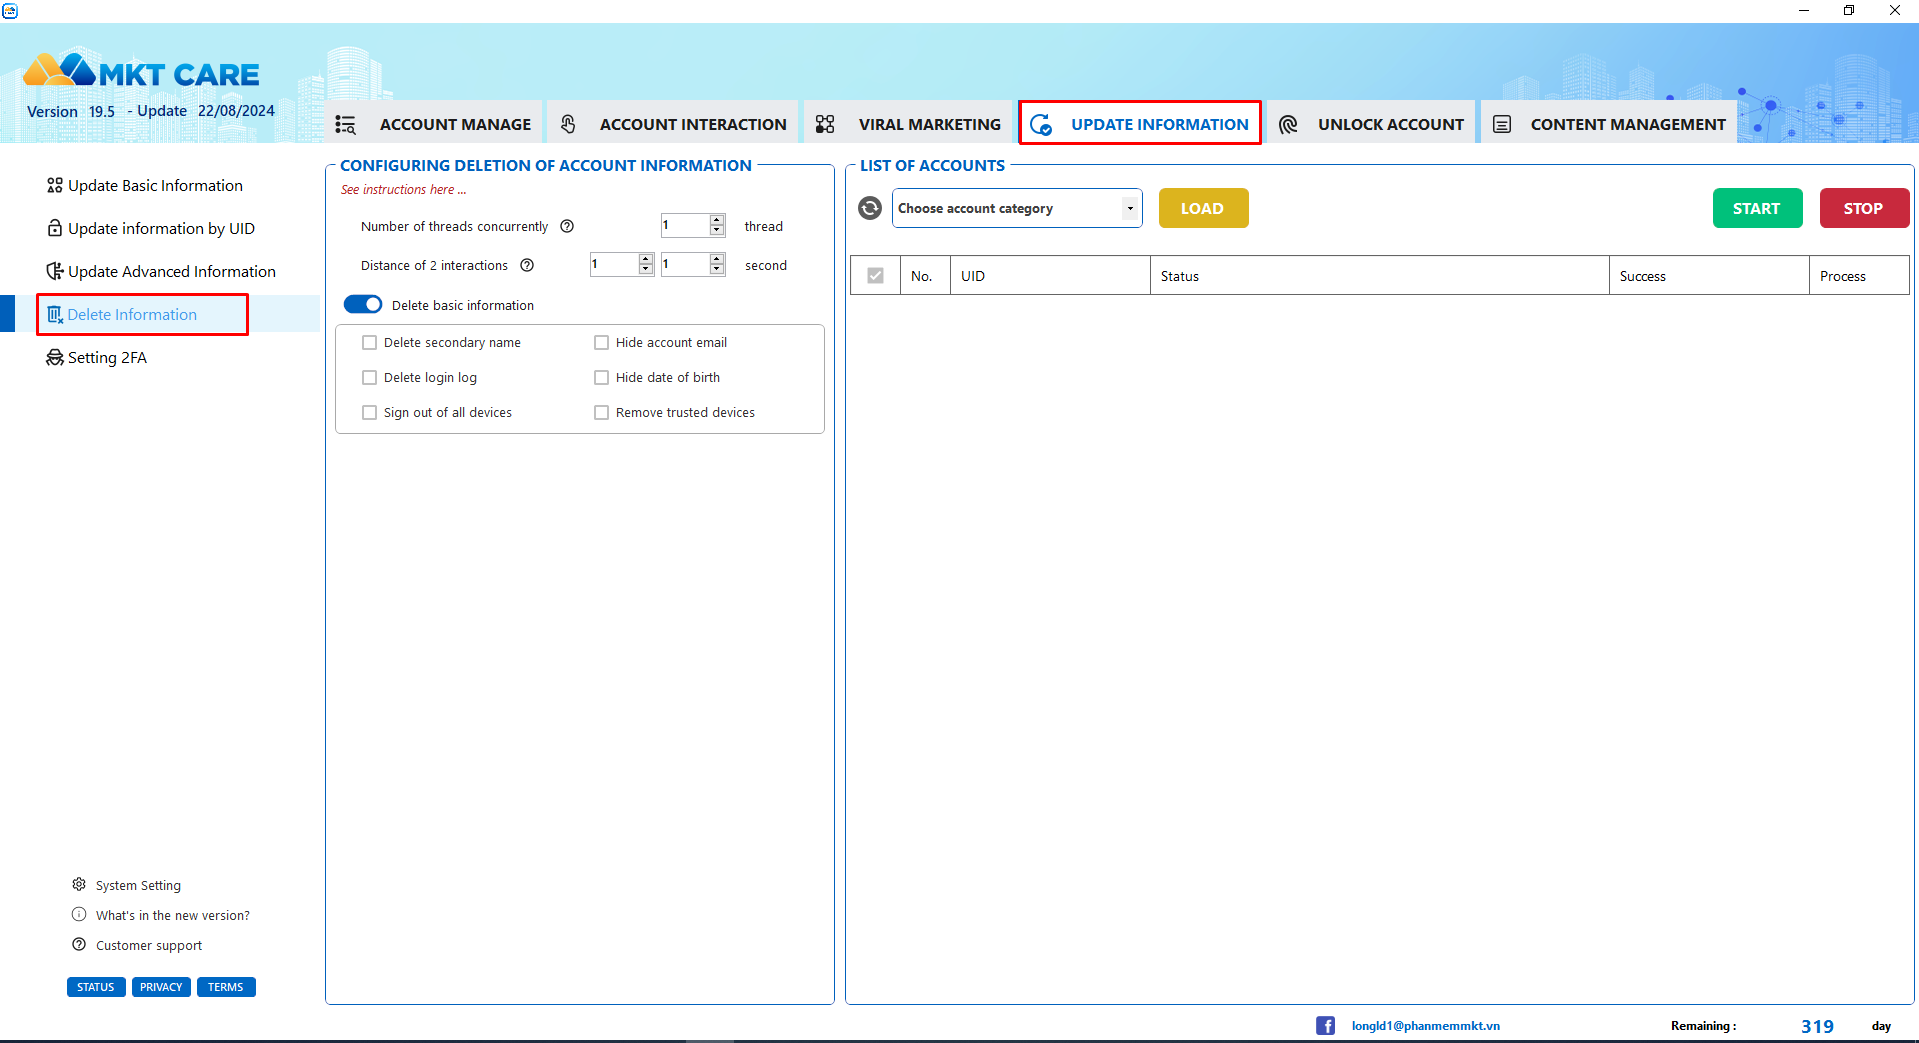Open the Content Management tab
The width and height of the screenshot is (1919, 1043).
[x=1609, y=124]
